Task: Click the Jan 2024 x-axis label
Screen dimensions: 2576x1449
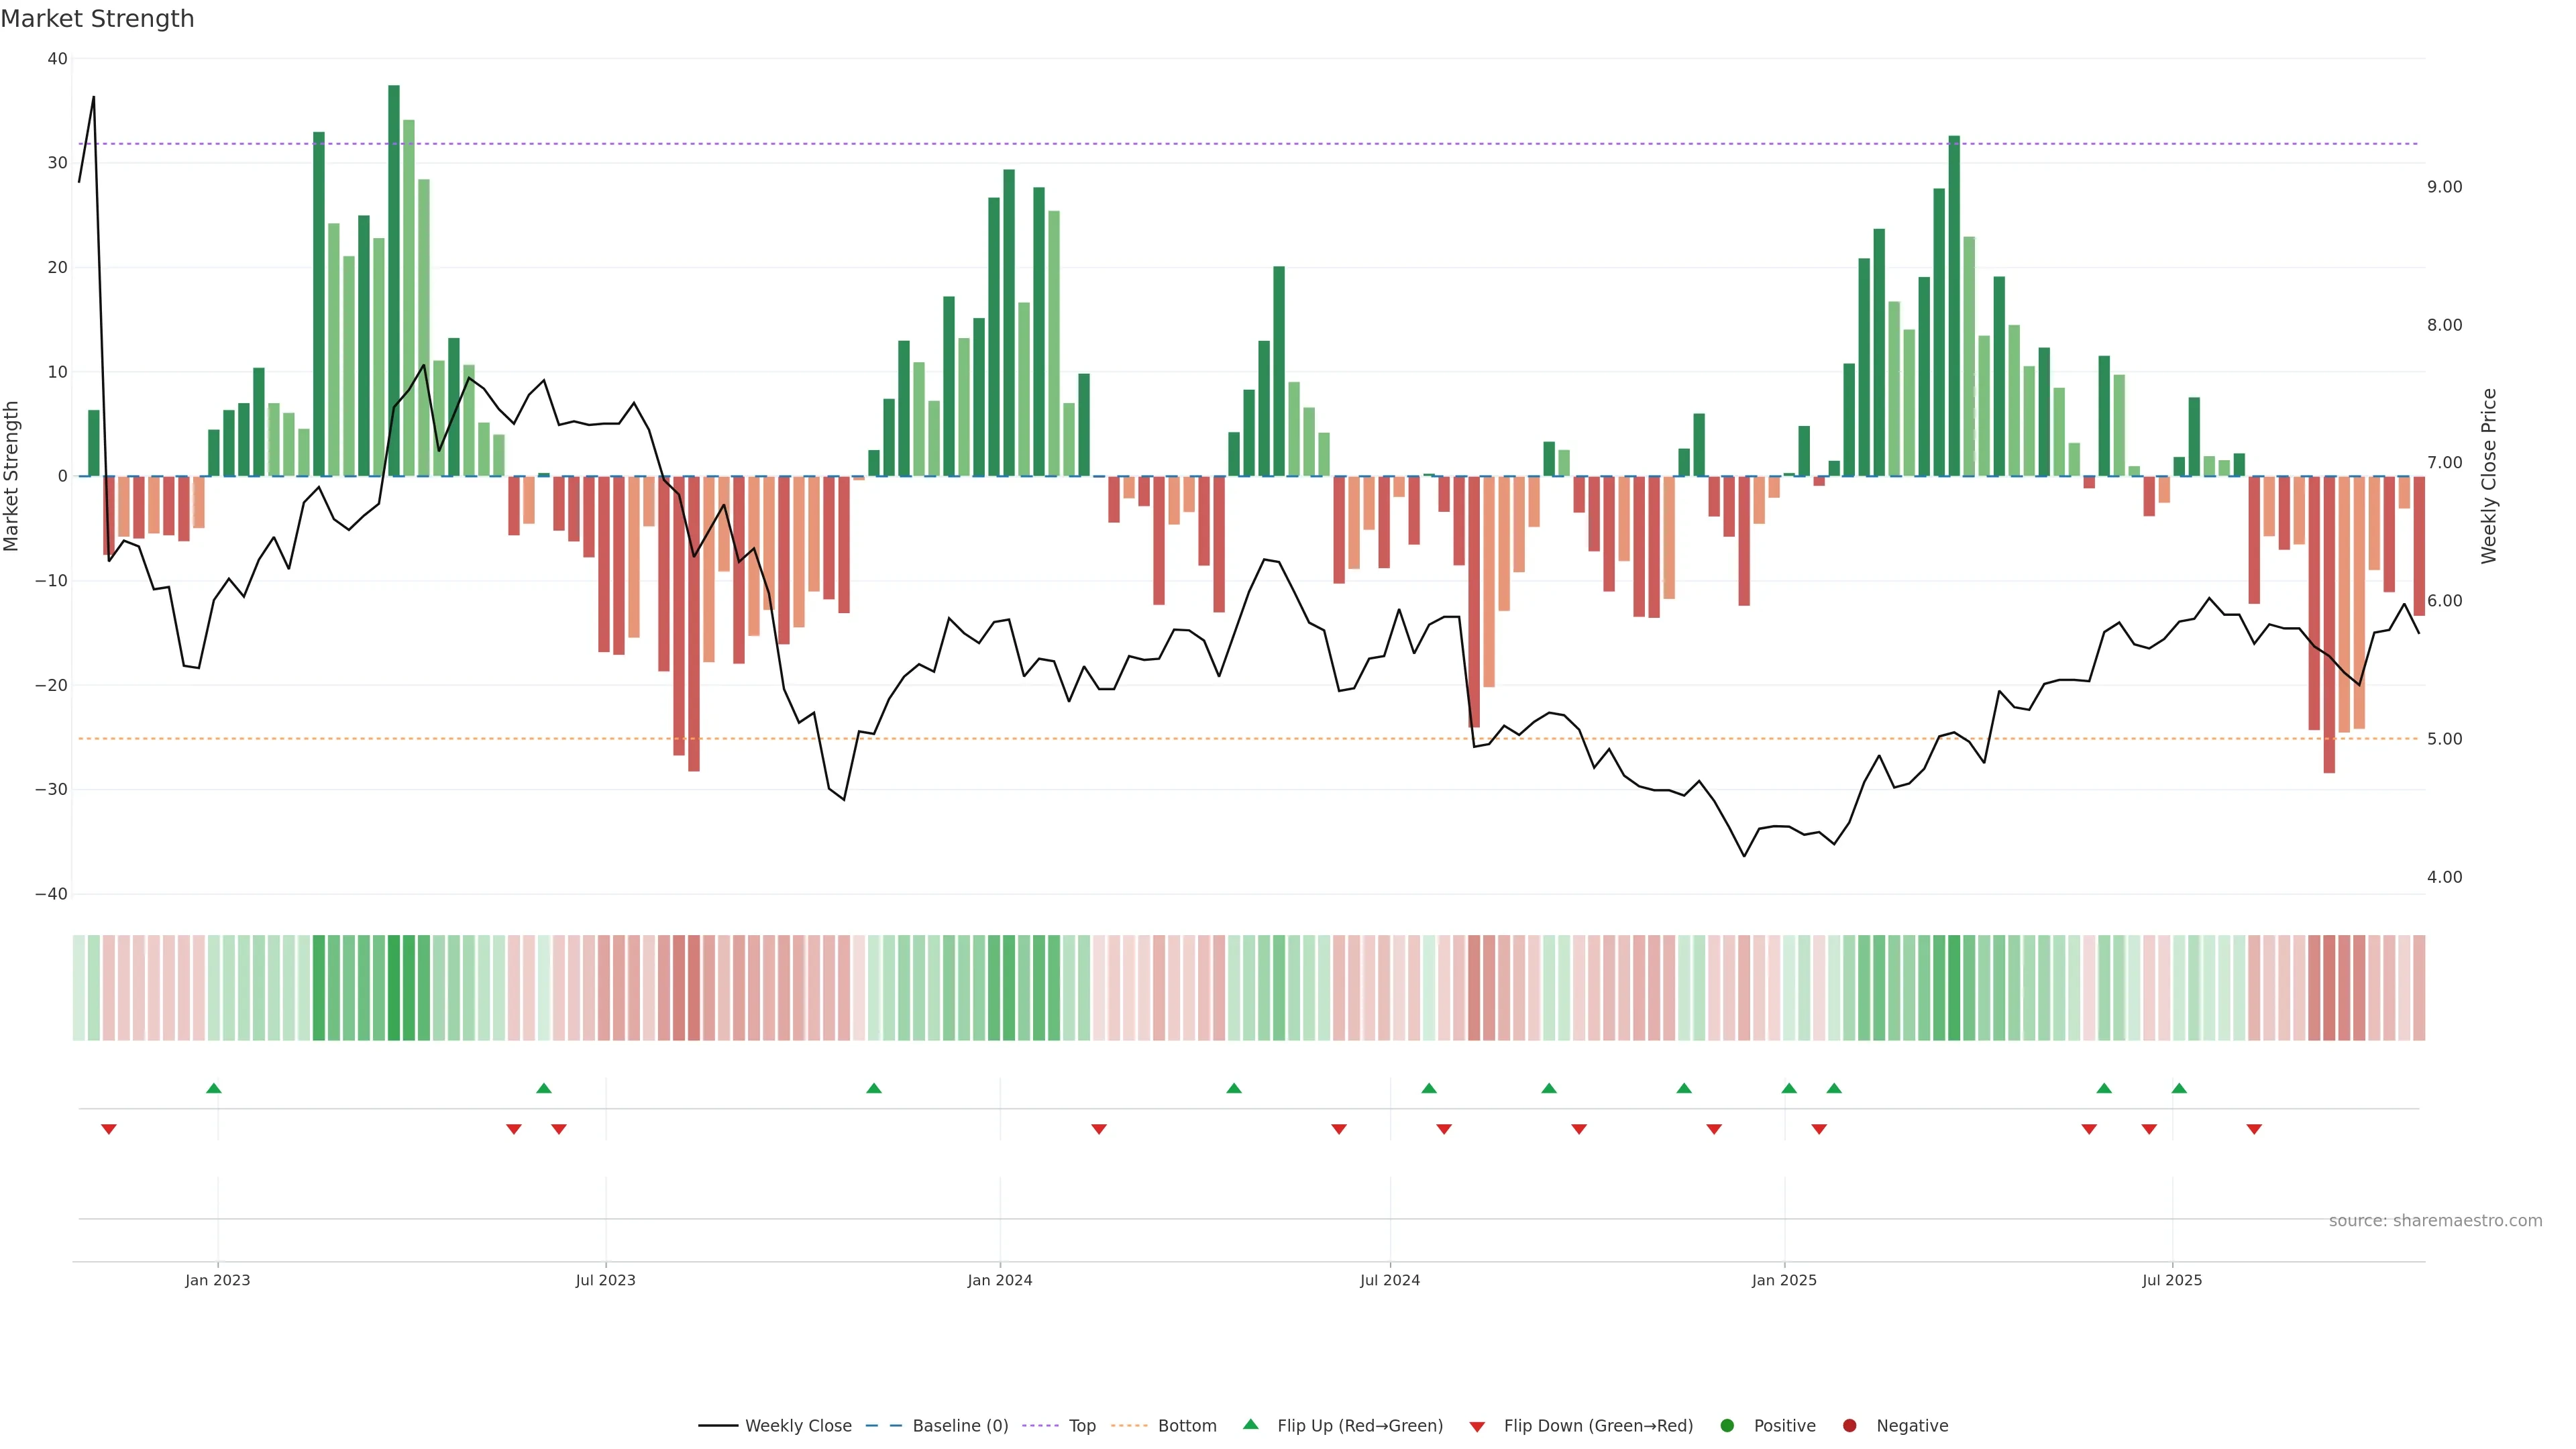Action: click(999, 1280)
